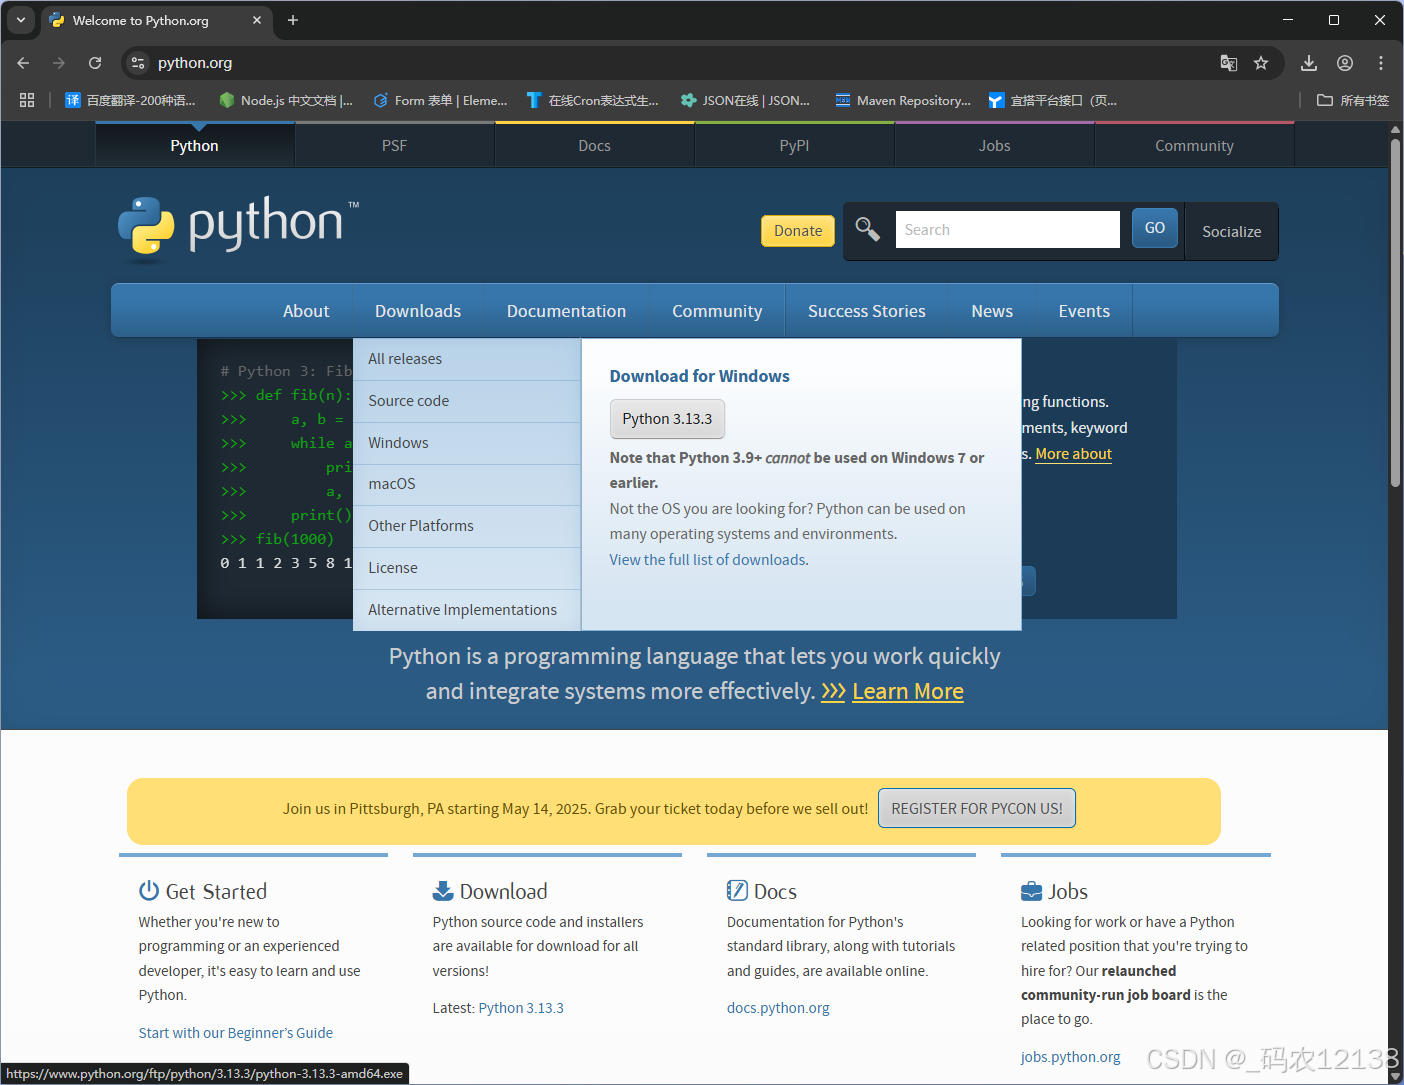Open the Form 表单 Element bookmark
1404x1085 pixels.
point(440,100)
